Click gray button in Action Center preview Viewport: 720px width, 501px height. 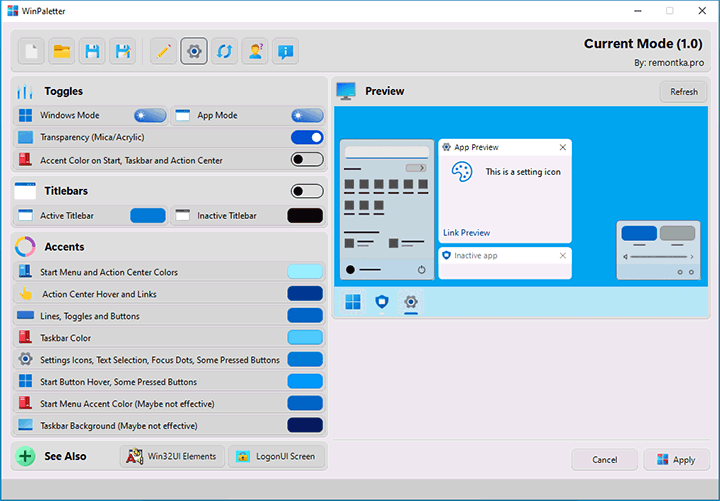pos(677,233)
